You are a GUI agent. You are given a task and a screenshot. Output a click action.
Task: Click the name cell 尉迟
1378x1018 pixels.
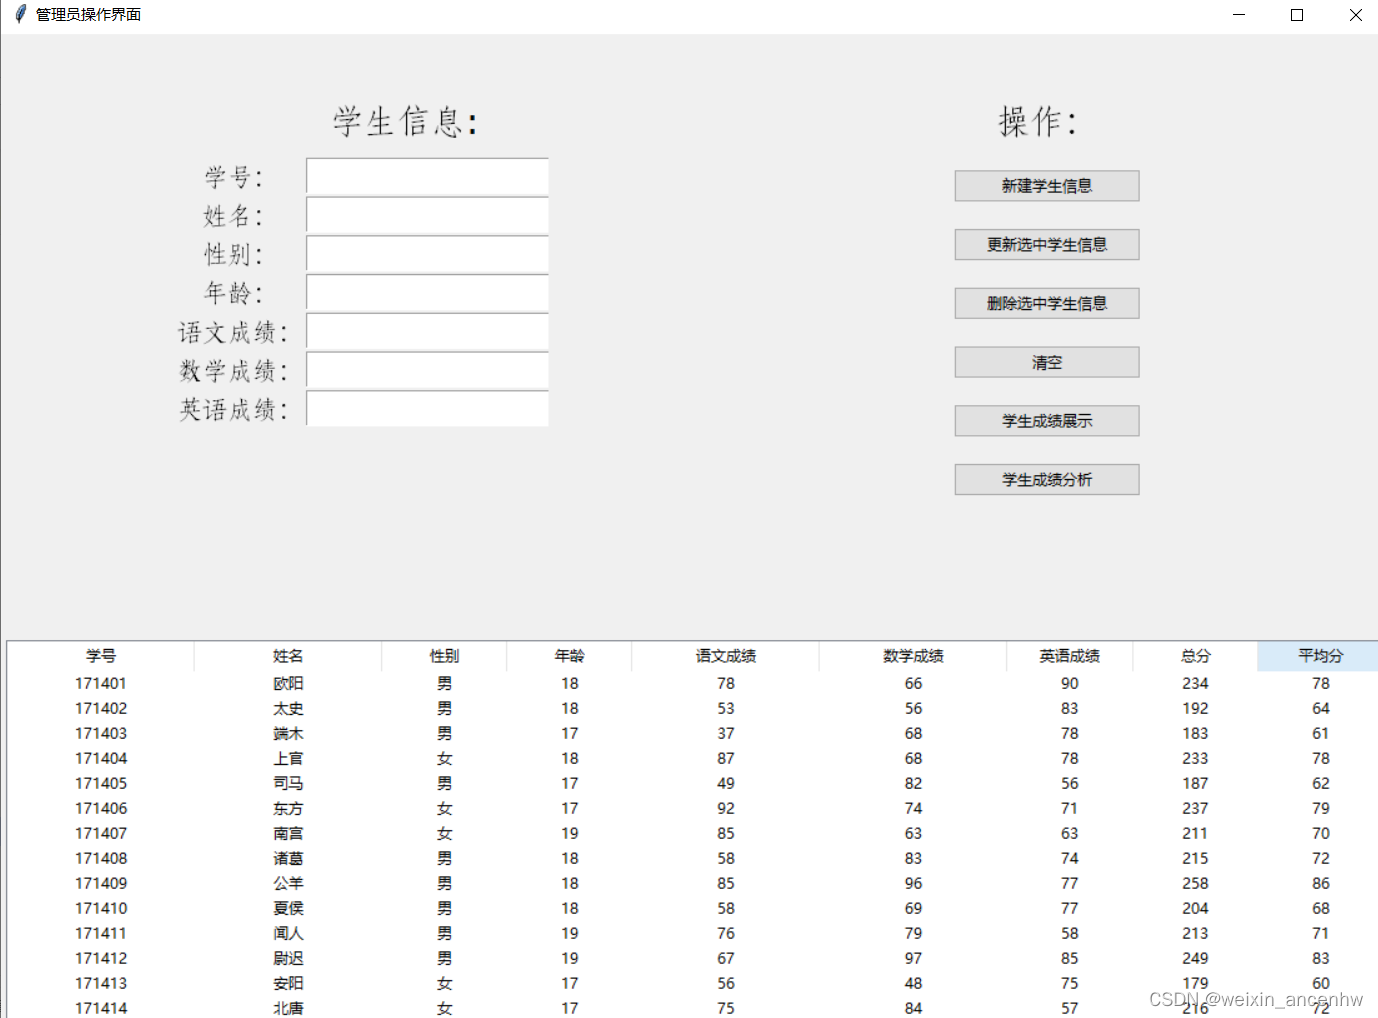pyautogui.click(x=288, y=959)
